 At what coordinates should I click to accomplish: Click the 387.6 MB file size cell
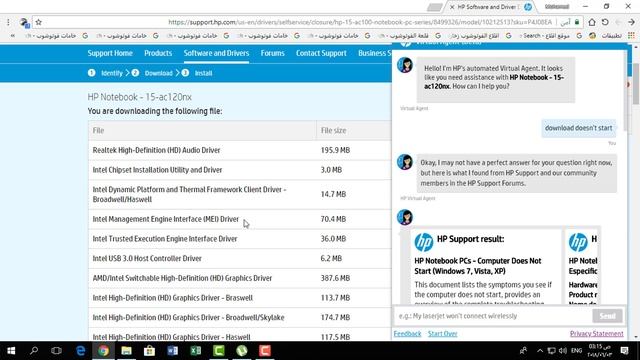coord(335,278)
